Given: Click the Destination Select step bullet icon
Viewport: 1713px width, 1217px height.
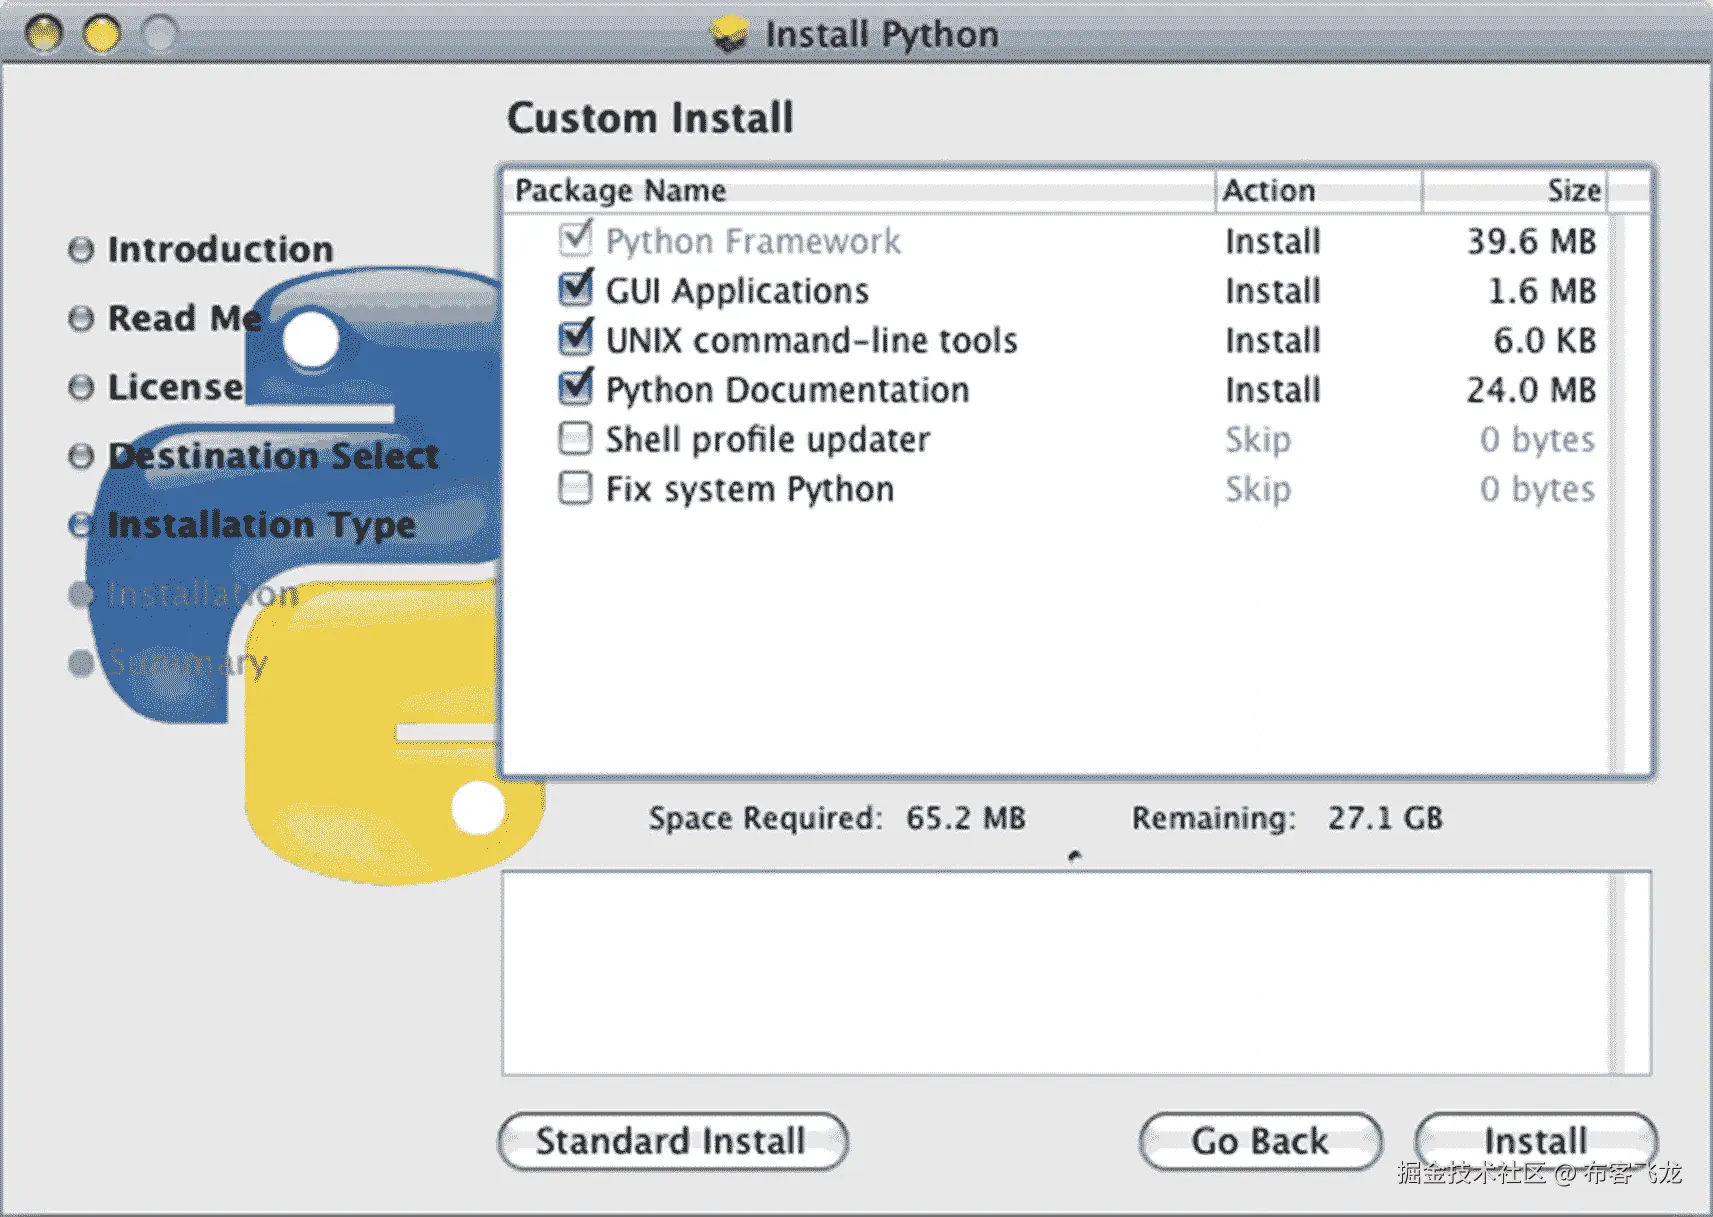Looking at the screenshot, I should [80, 456].
